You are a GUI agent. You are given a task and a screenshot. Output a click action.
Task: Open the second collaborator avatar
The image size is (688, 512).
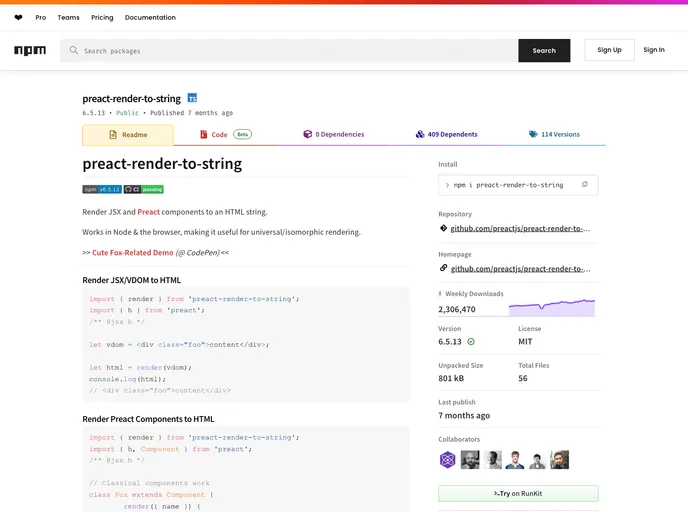[x=470, y=460]
